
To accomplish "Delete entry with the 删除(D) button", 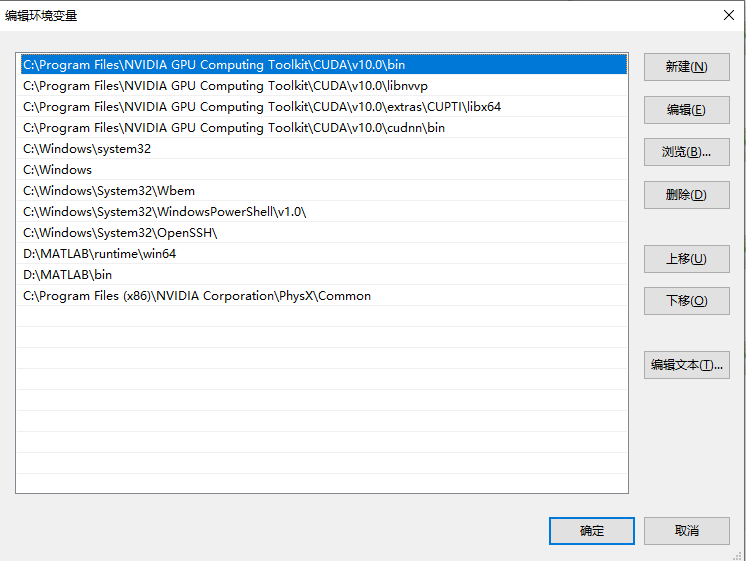I will [687, 195].
